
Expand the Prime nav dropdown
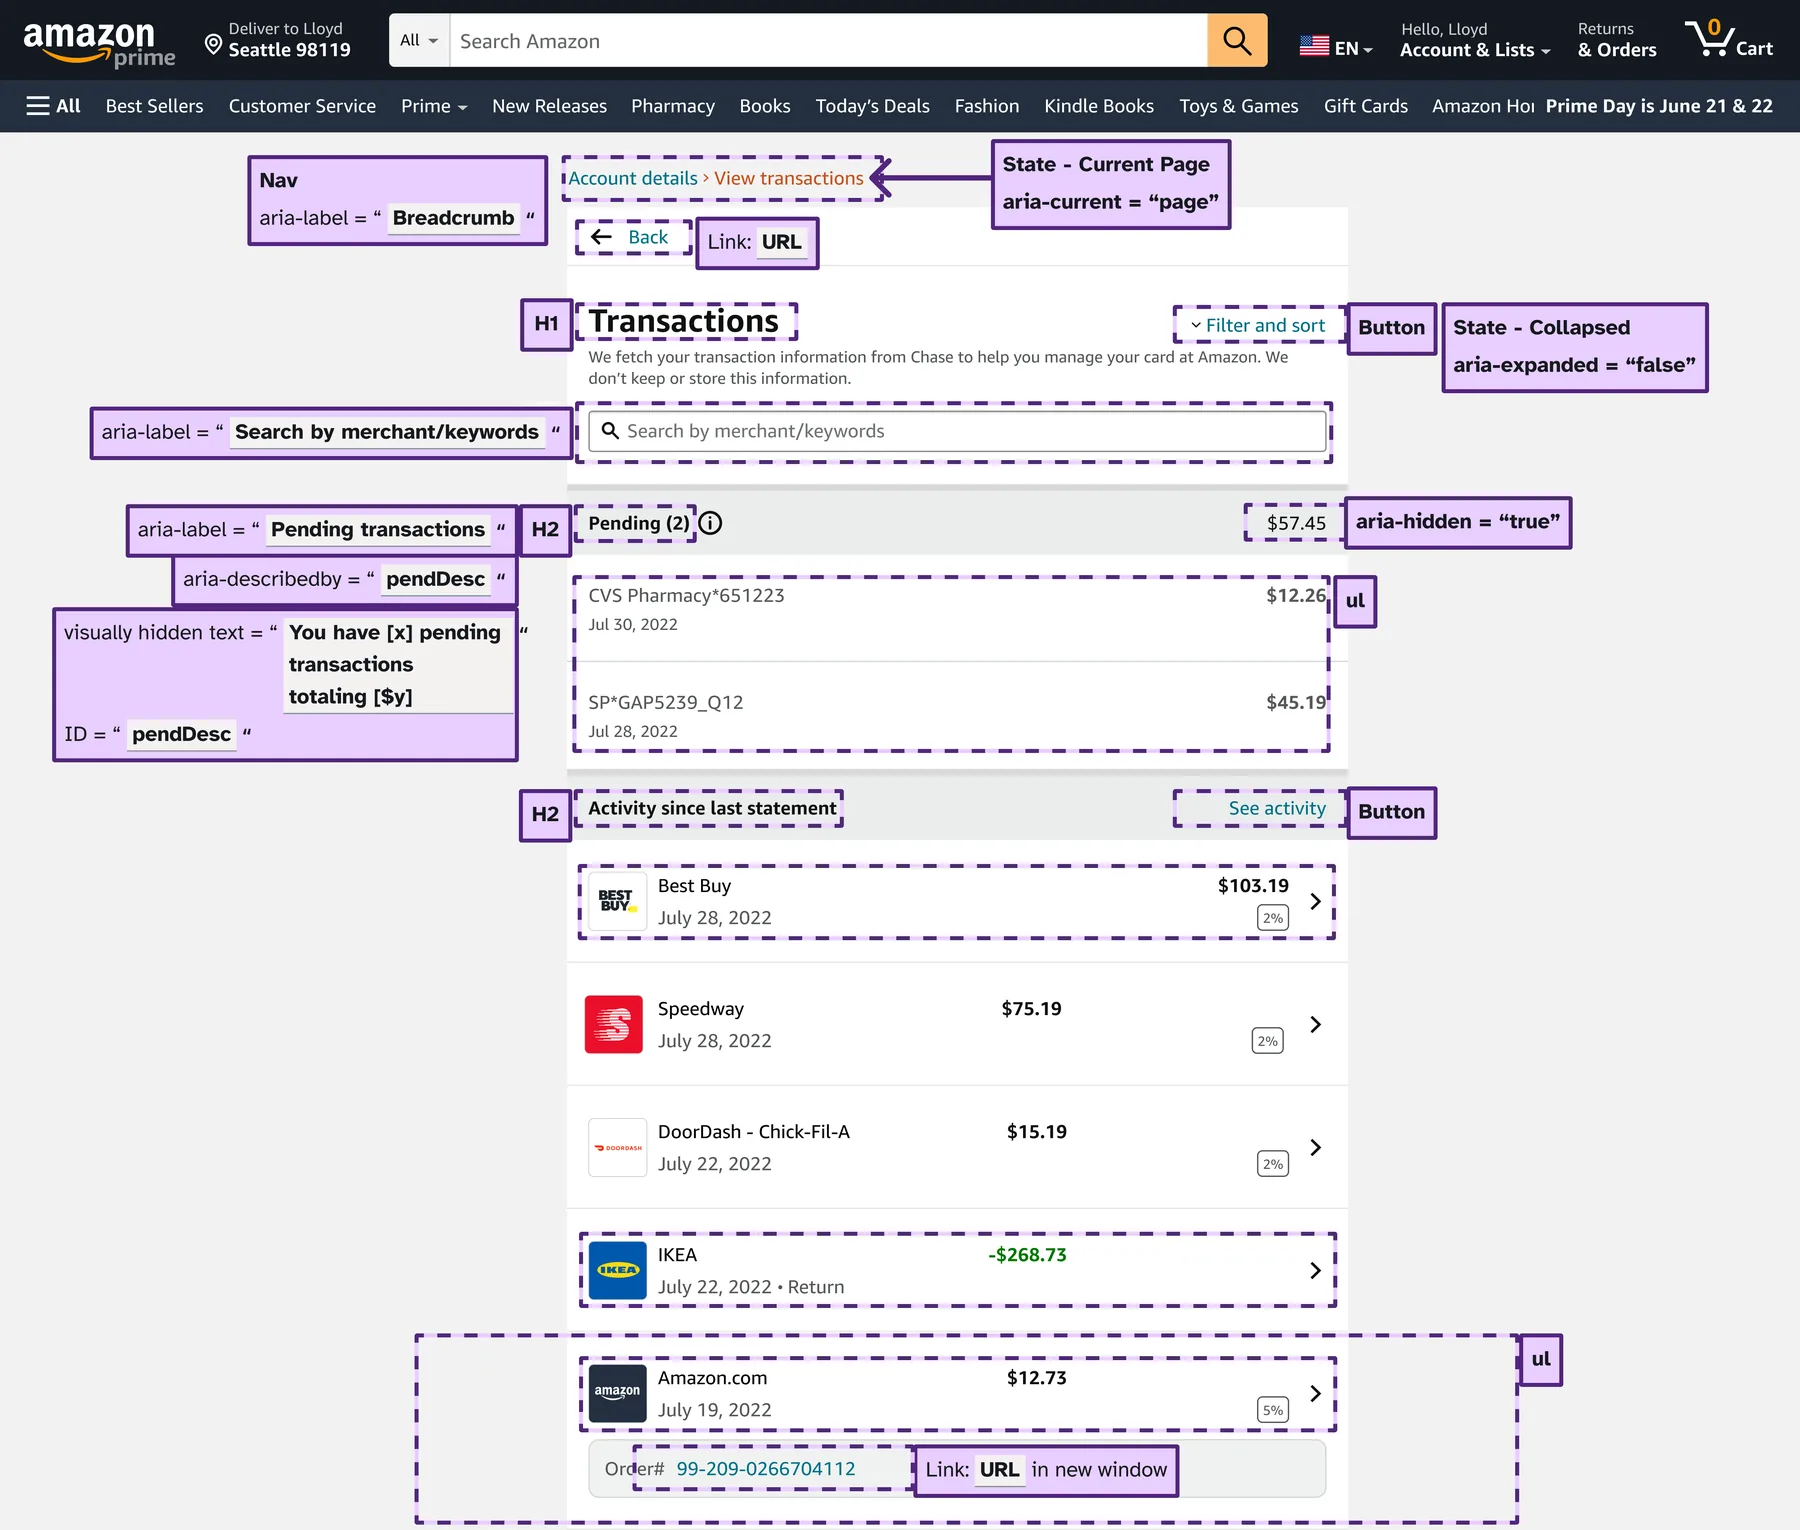434,106
